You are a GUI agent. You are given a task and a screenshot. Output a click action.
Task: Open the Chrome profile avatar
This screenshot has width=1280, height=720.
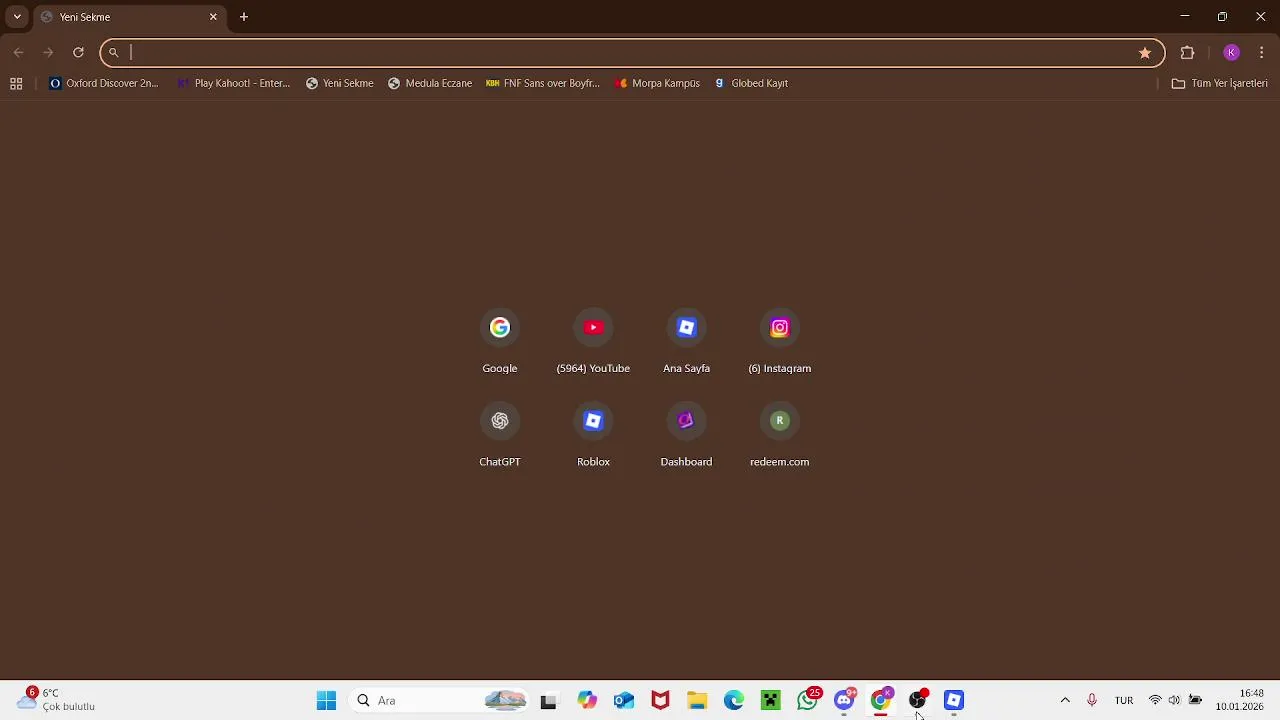tap(1232, 53)
